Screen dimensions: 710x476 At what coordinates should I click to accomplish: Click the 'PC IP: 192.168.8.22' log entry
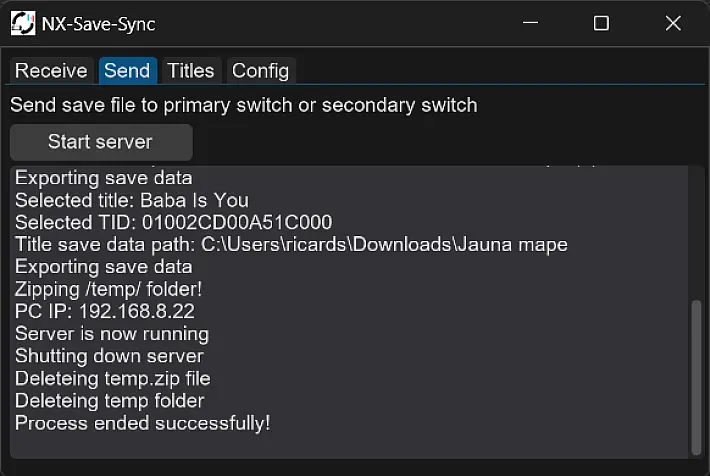105,312
